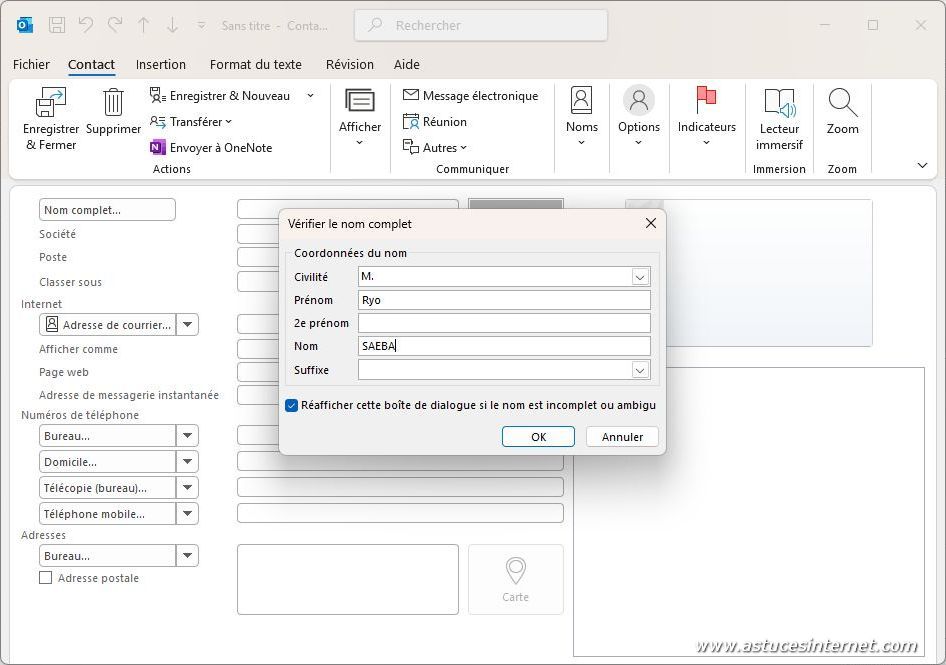This screenshot has width=946, height=665.
Task: Click into the 2e prénom field
Action: [x=504, y=323]
